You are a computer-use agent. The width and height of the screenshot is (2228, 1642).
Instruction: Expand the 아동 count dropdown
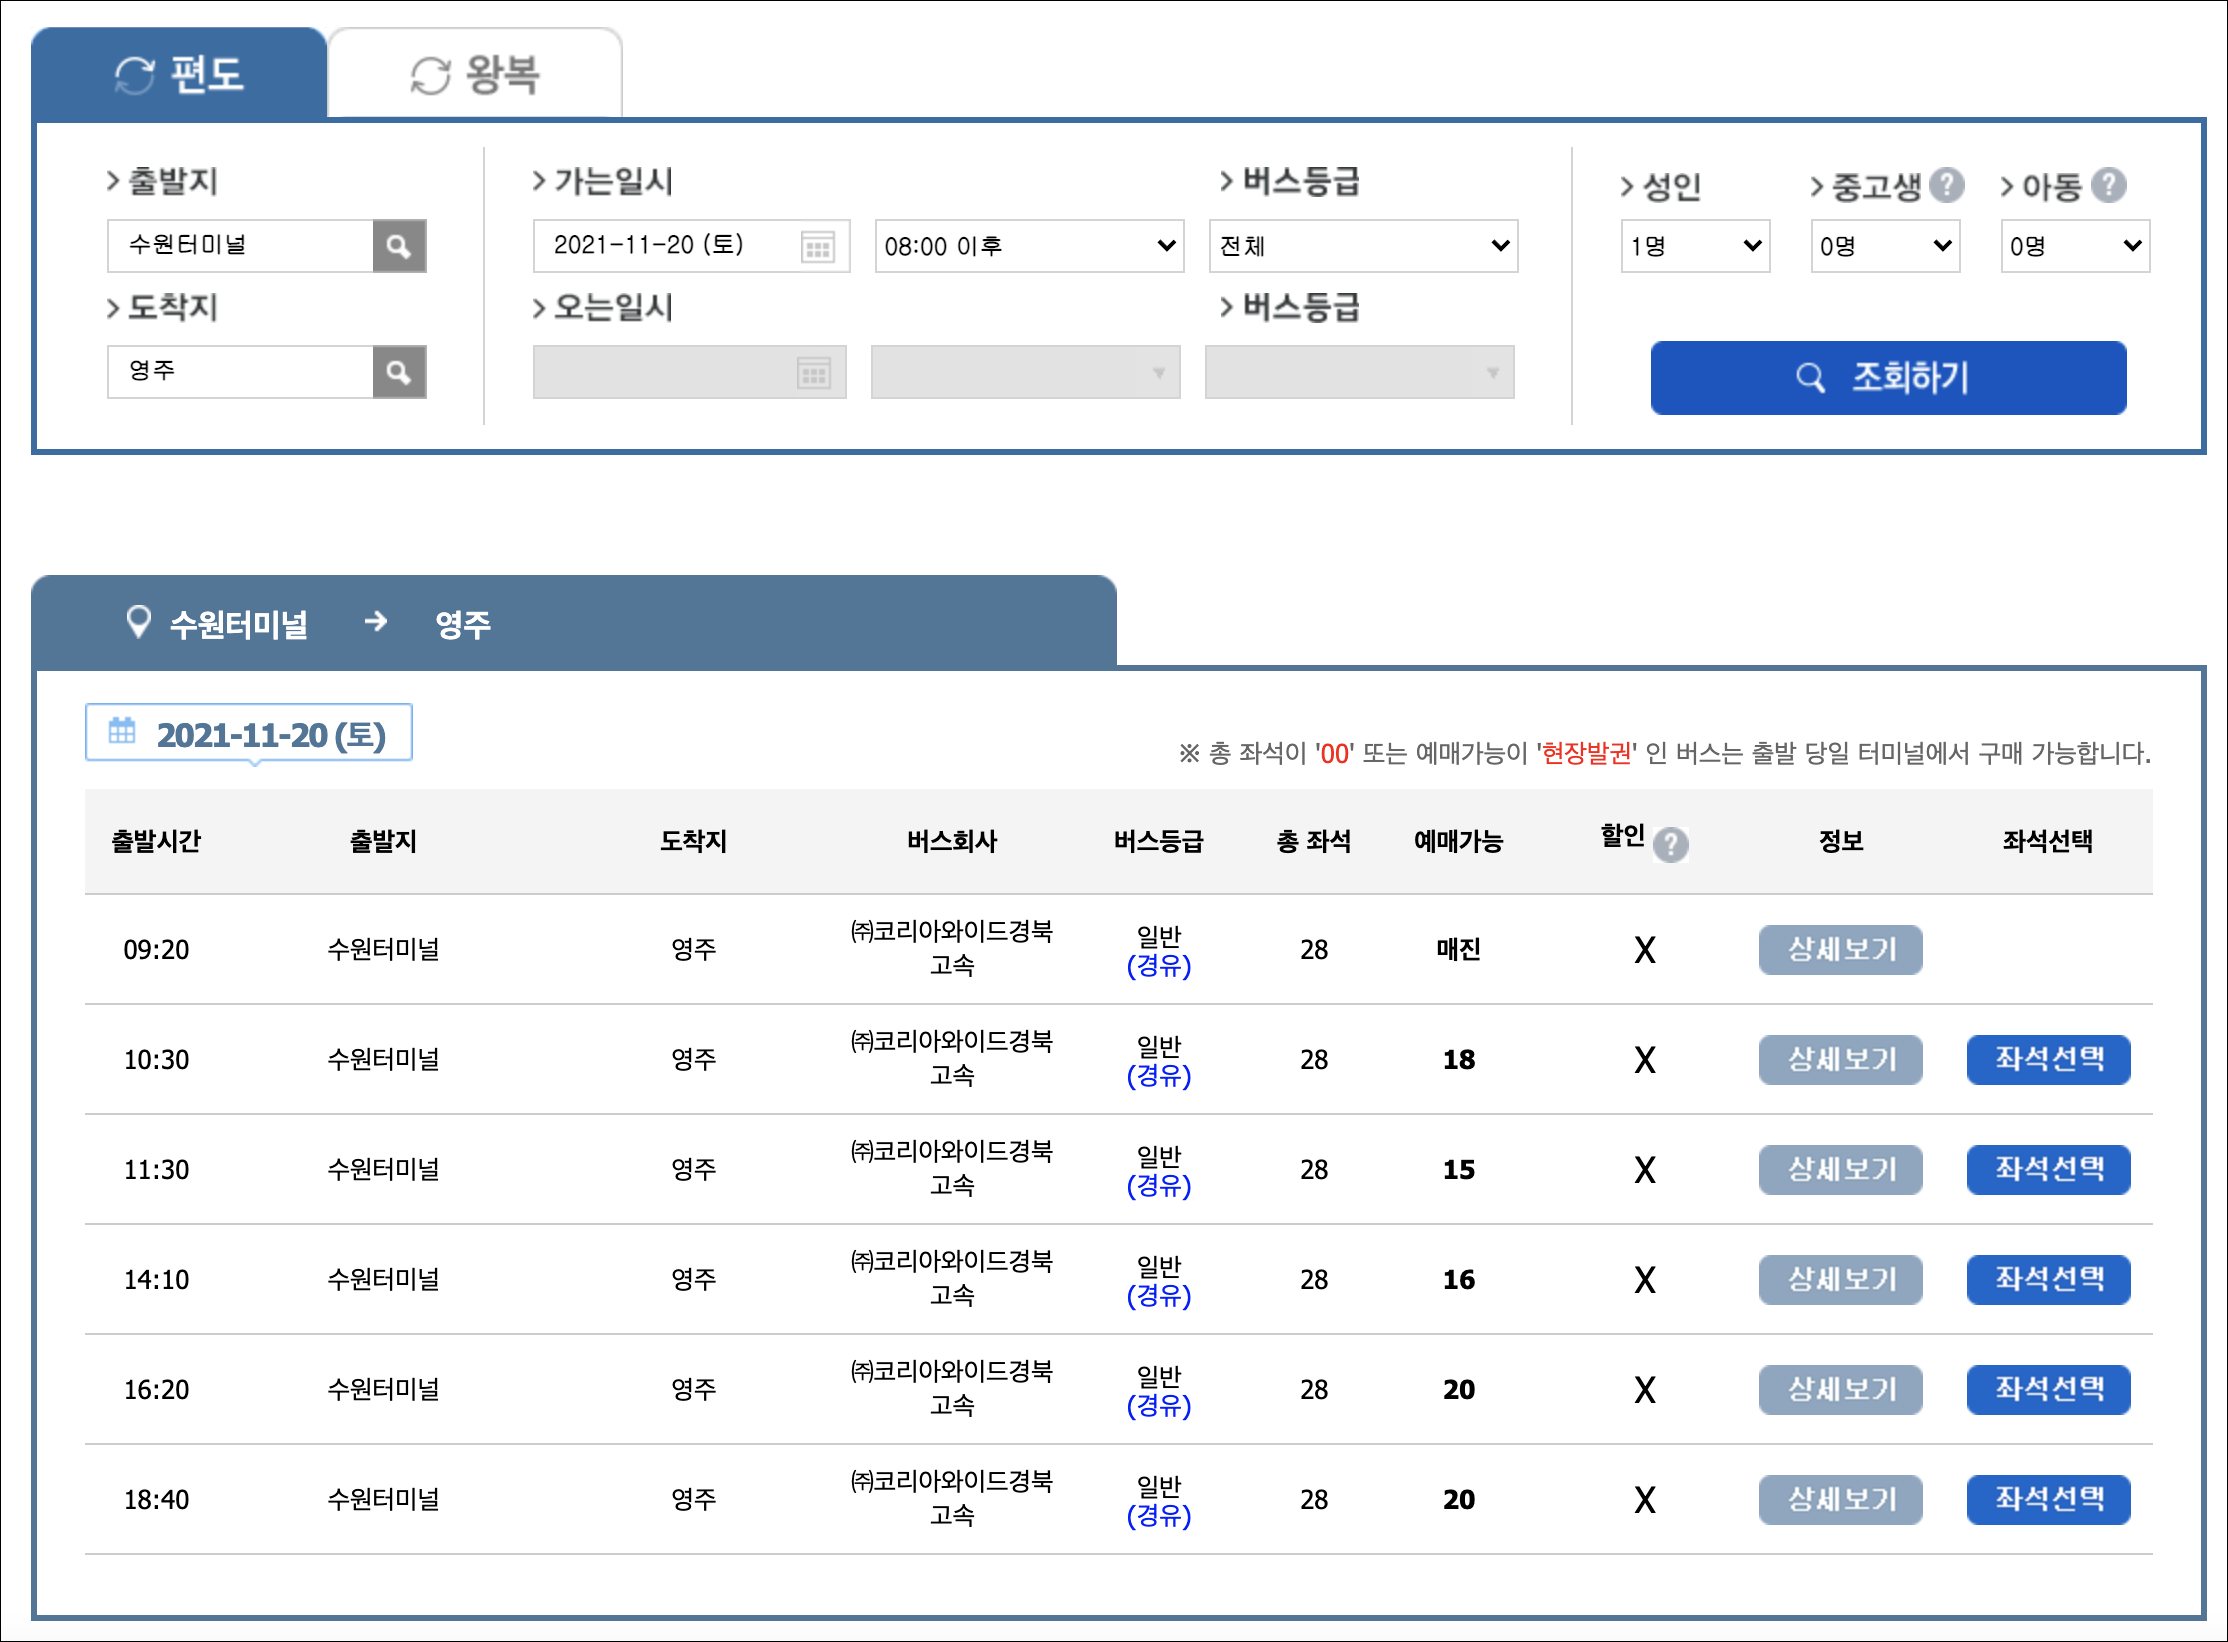pyautogui.click(x=2075, y=246)
